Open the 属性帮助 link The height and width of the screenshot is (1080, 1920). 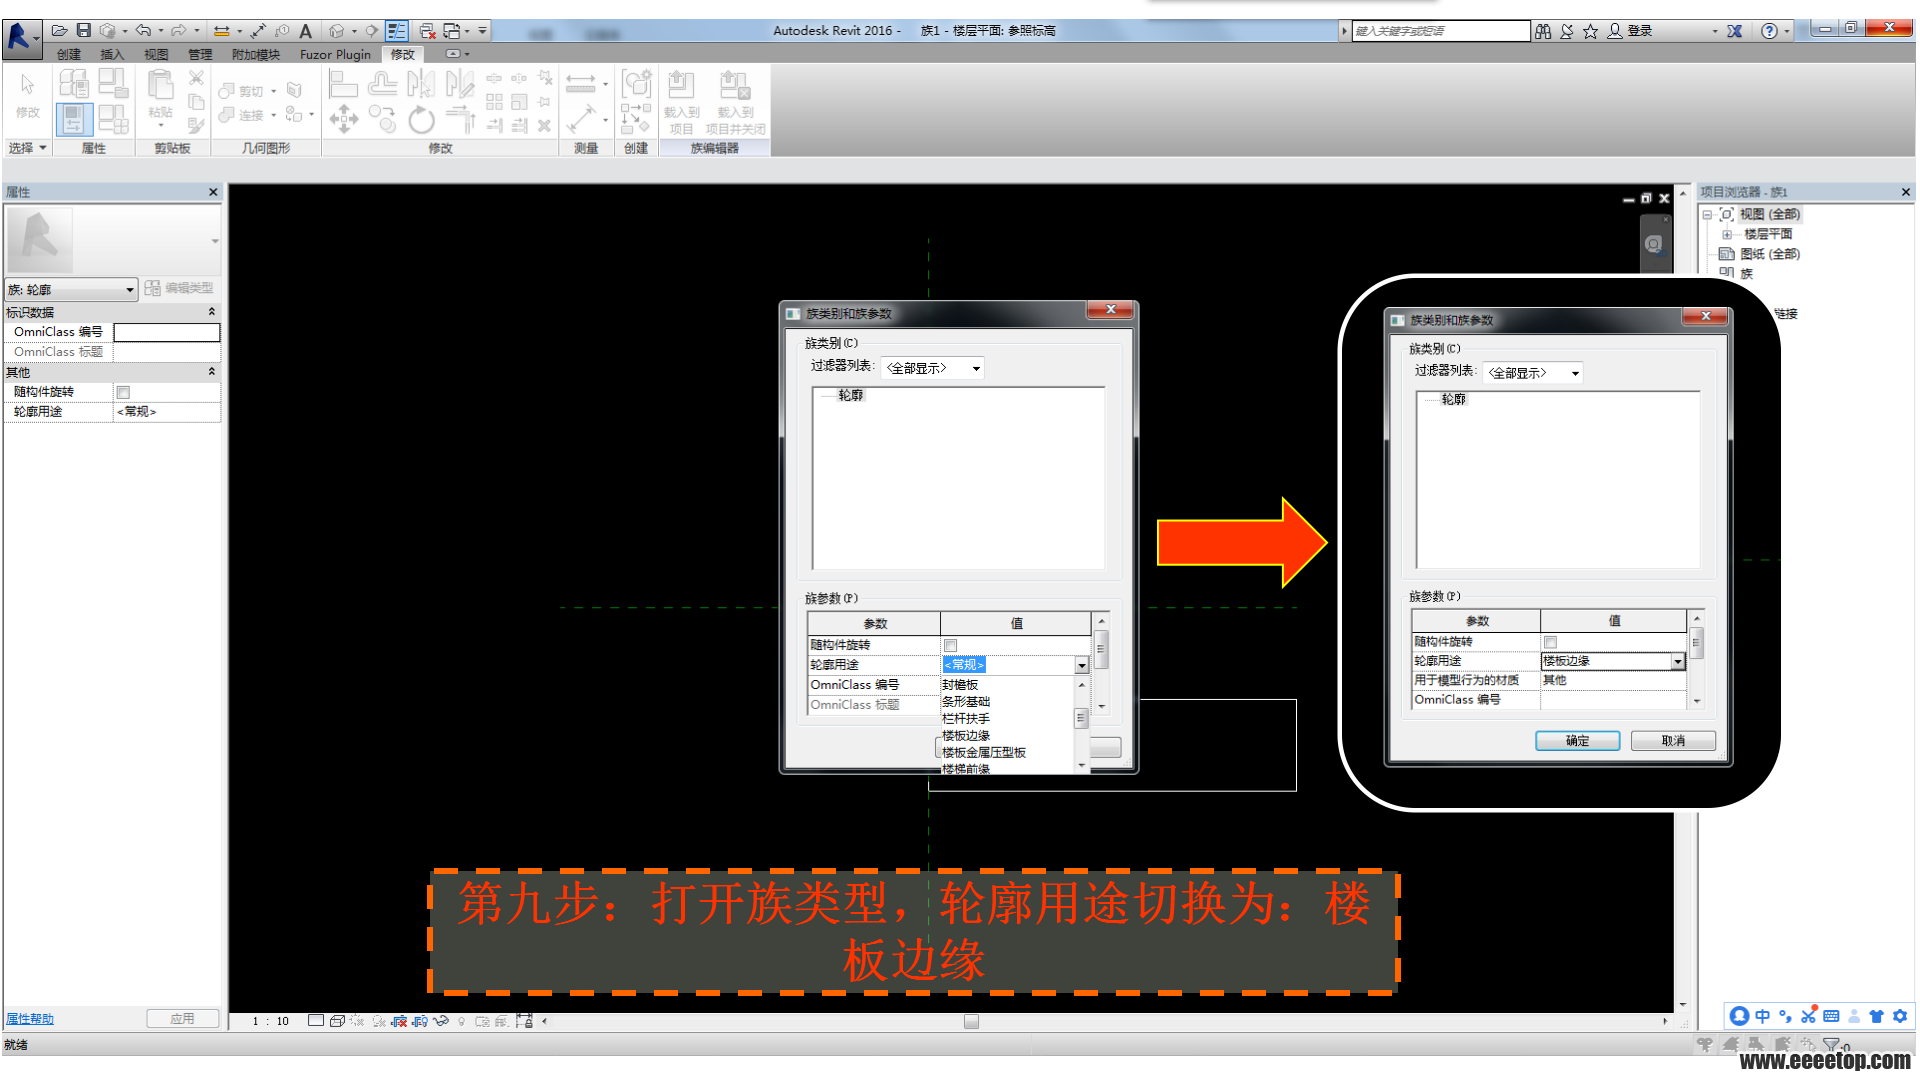[30, 1019]
